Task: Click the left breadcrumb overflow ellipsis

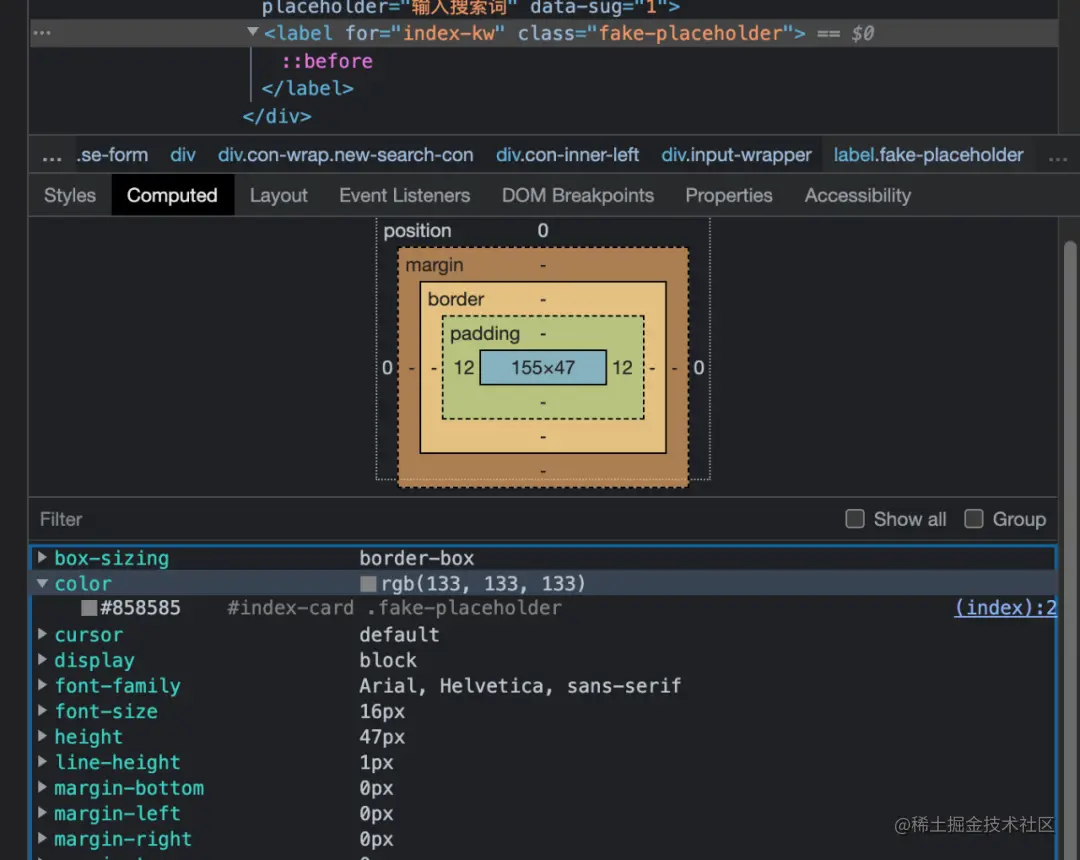Action: click(52, 156)
